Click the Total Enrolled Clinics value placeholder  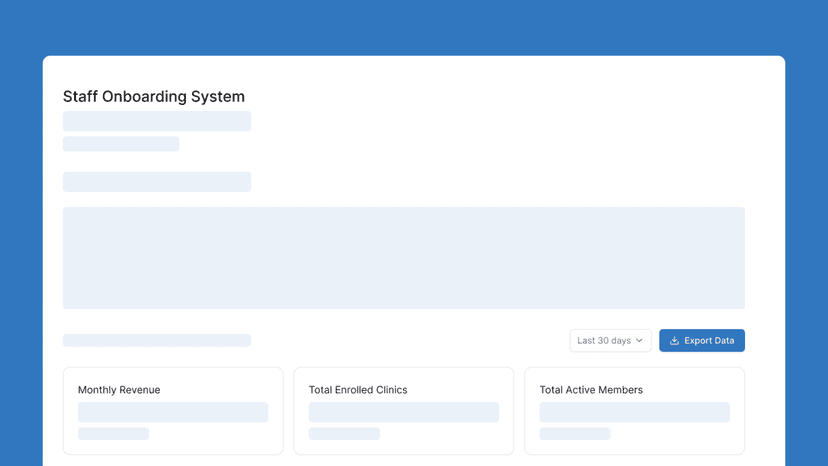click(x=403, y=412)
